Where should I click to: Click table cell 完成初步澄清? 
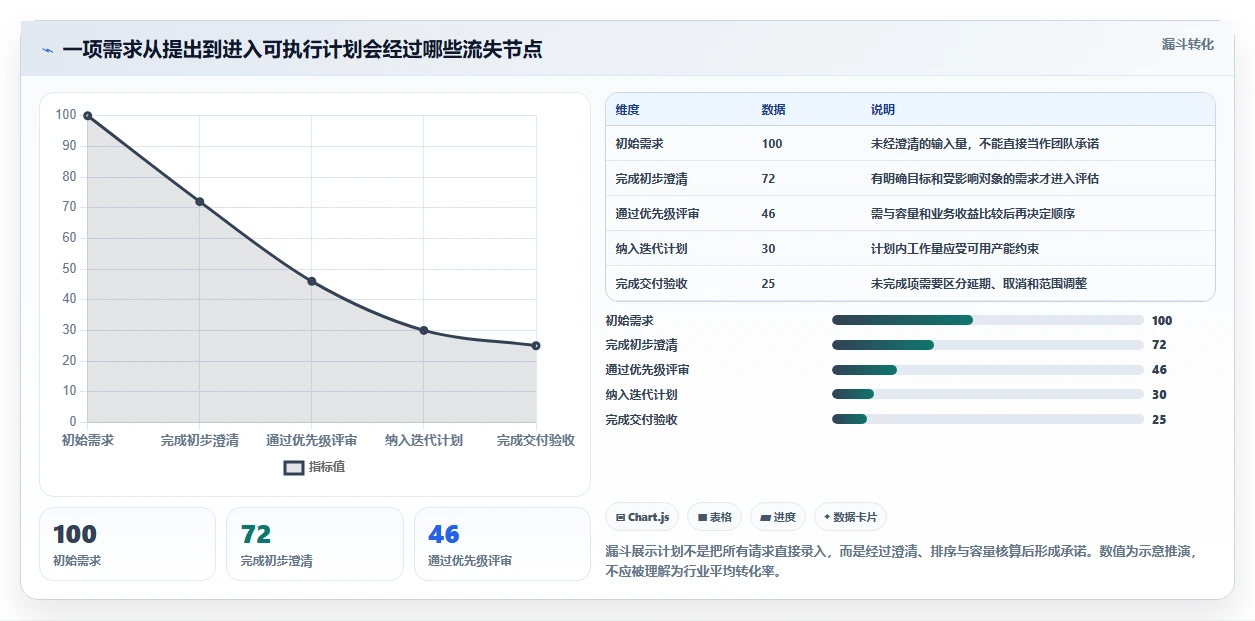(652, 179)
